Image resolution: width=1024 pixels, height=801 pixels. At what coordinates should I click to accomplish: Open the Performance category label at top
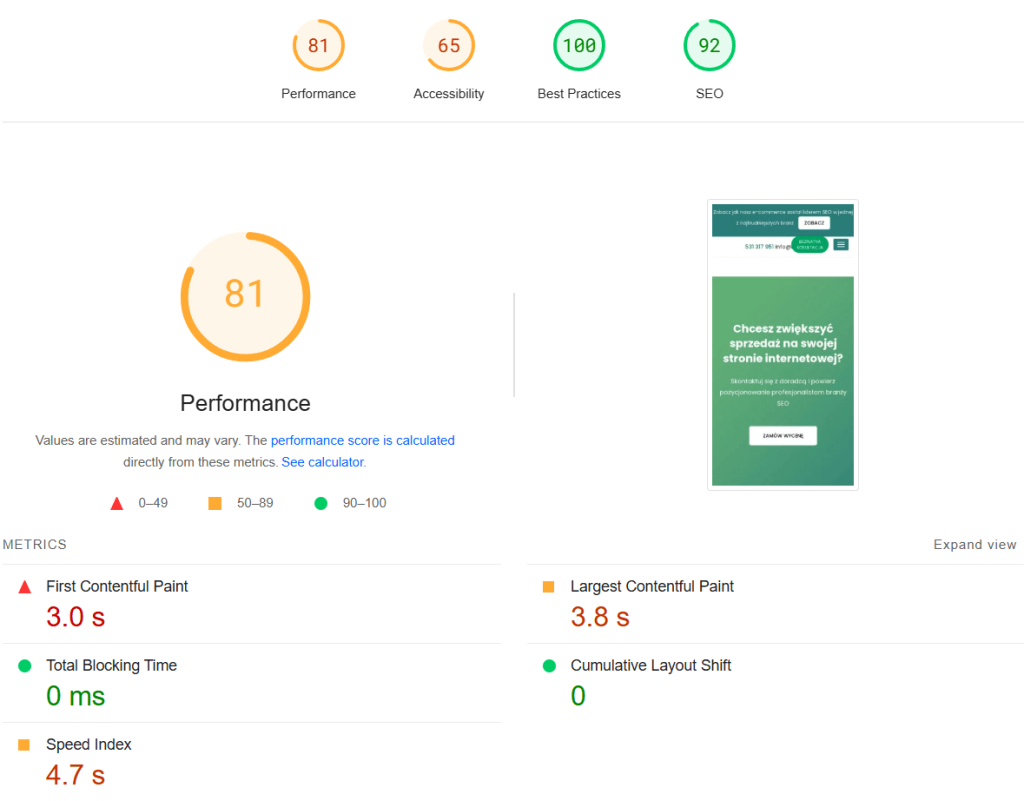click(318, 94)
